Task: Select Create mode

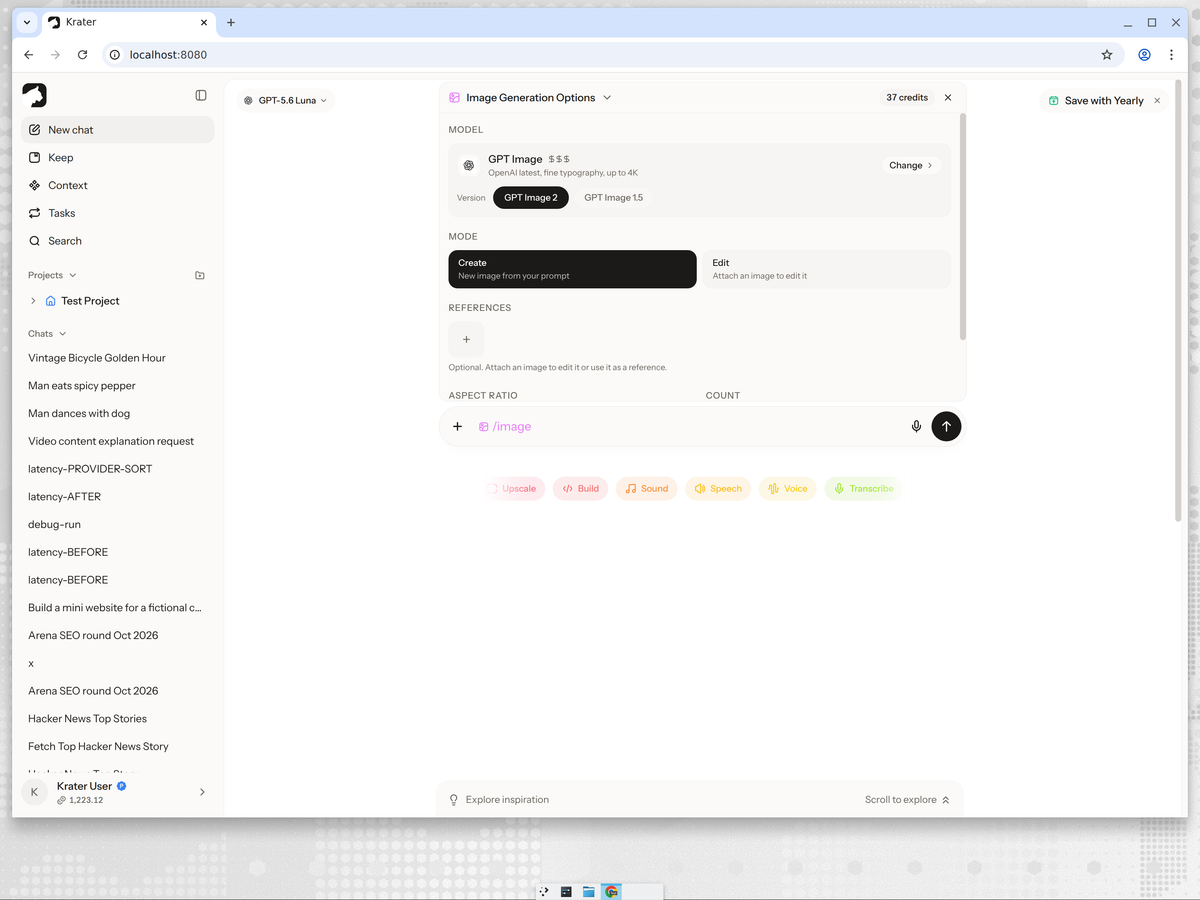Action: pos(572,269)
